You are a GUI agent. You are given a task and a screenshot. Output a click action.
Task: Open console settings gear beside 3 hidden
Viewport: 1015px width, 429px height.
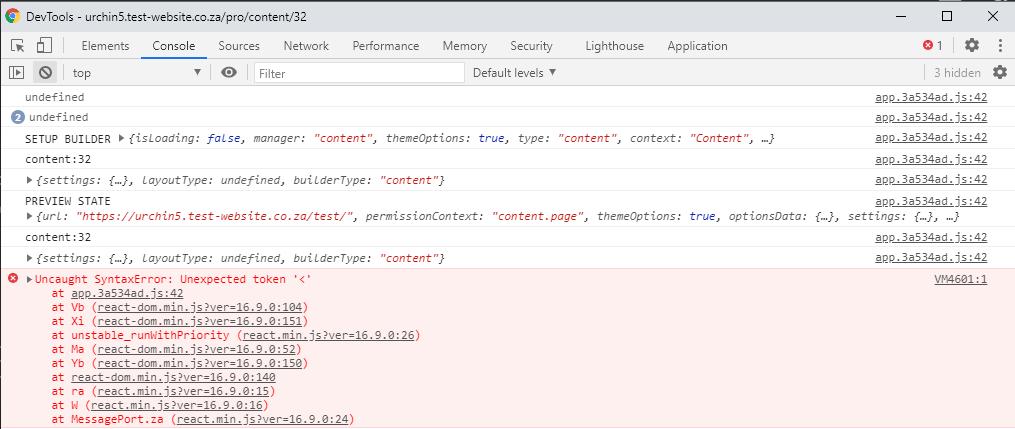pos(999,73)
